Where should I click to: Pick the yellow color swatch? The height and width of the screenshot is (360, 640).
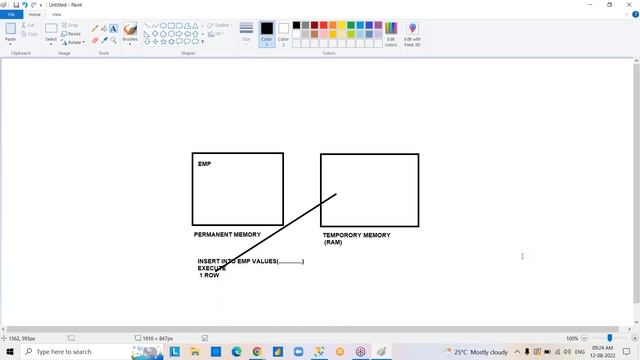coord(342,25)
